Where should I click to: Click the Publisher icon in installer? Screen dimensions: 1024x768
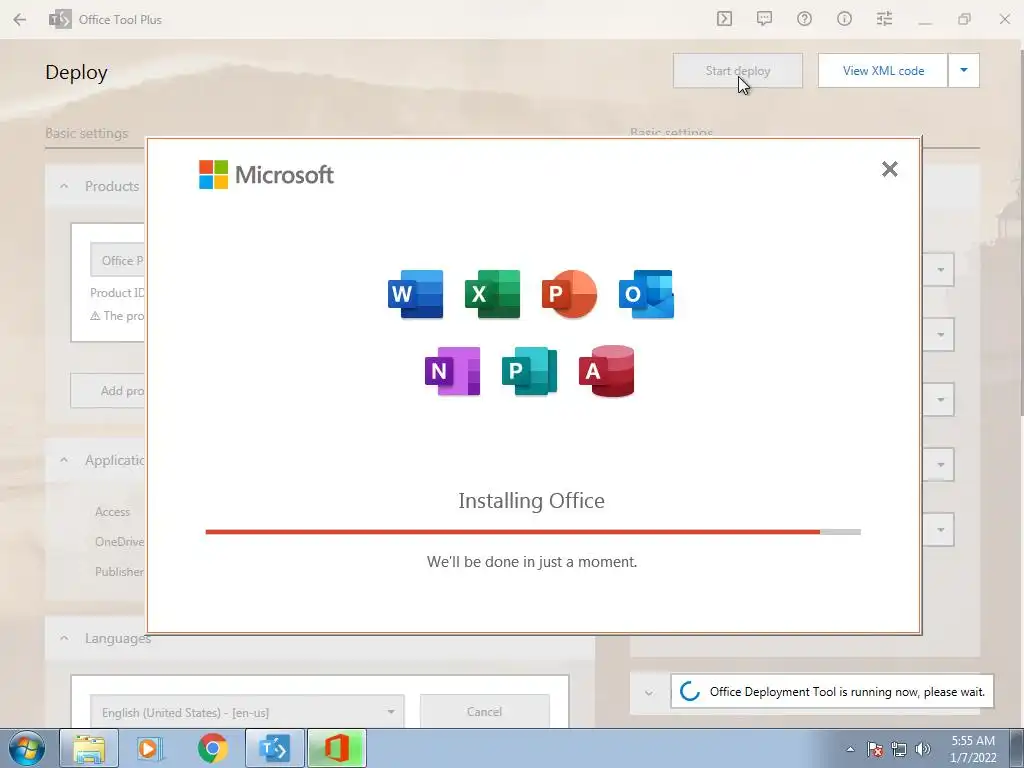530,371
